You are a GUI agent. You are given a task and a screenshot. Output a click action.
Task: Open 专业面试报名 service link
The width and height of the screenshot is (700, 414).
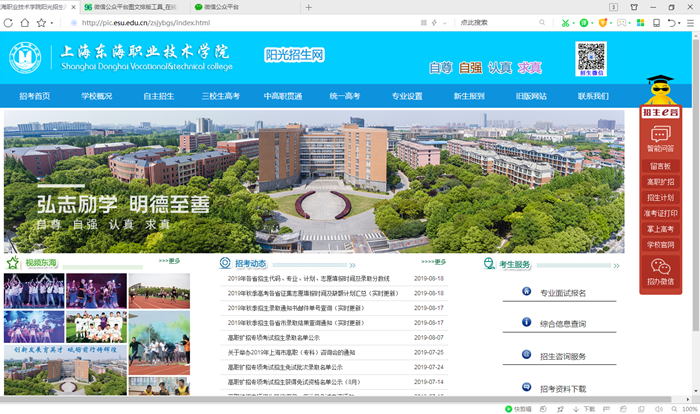[563, 293]
